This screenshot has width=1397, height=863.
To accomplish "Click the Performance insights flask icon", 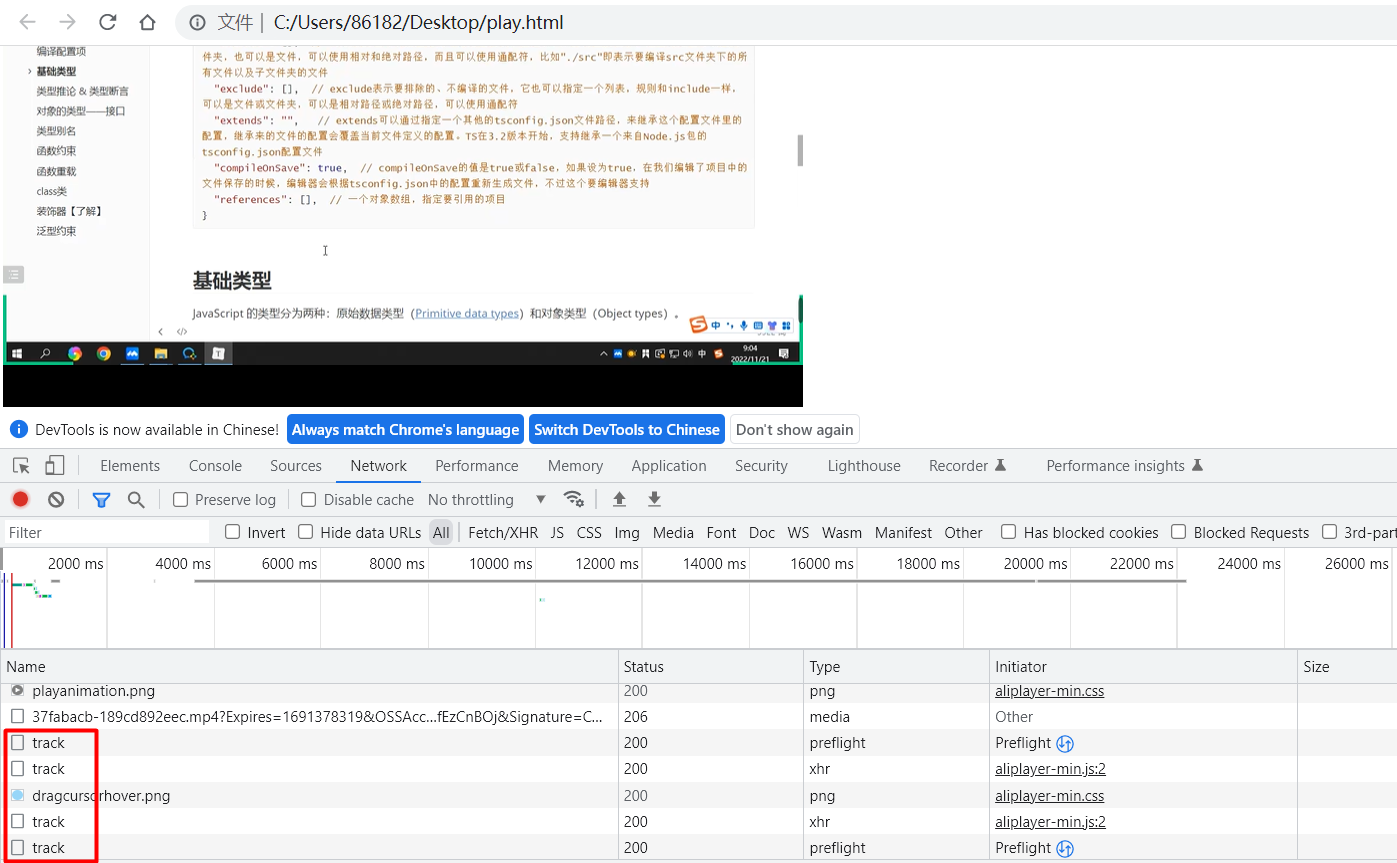I will point(1197,465).
